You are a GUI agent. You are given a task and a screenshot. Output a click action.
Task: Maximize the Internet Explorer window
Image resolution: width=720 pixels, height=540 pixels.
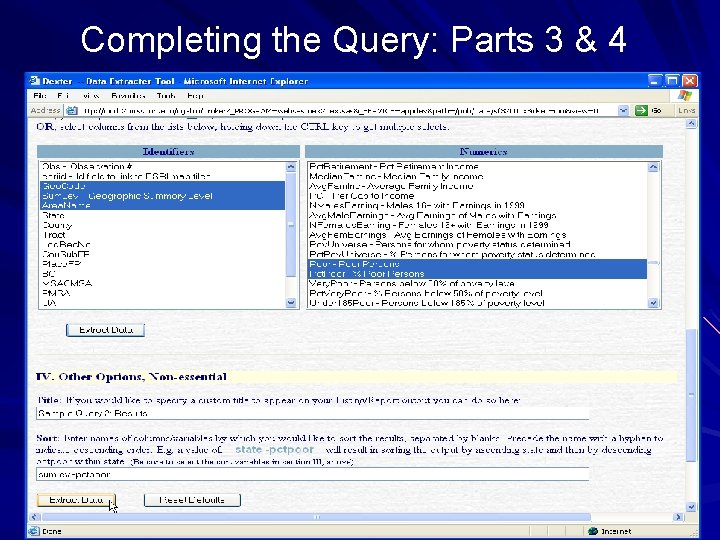pos(672,81)
